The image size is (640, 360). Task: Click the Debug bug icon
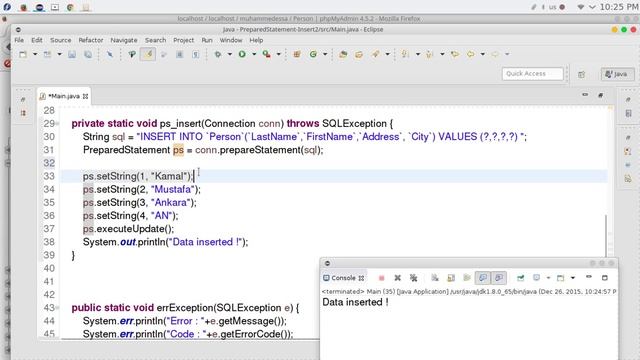click(x=218, y=54)
